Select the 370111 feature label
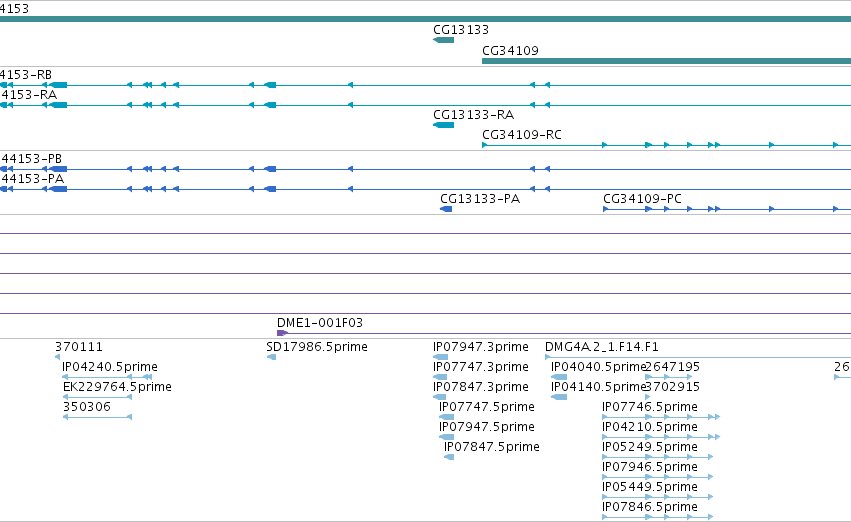 (x=79, y=347)
